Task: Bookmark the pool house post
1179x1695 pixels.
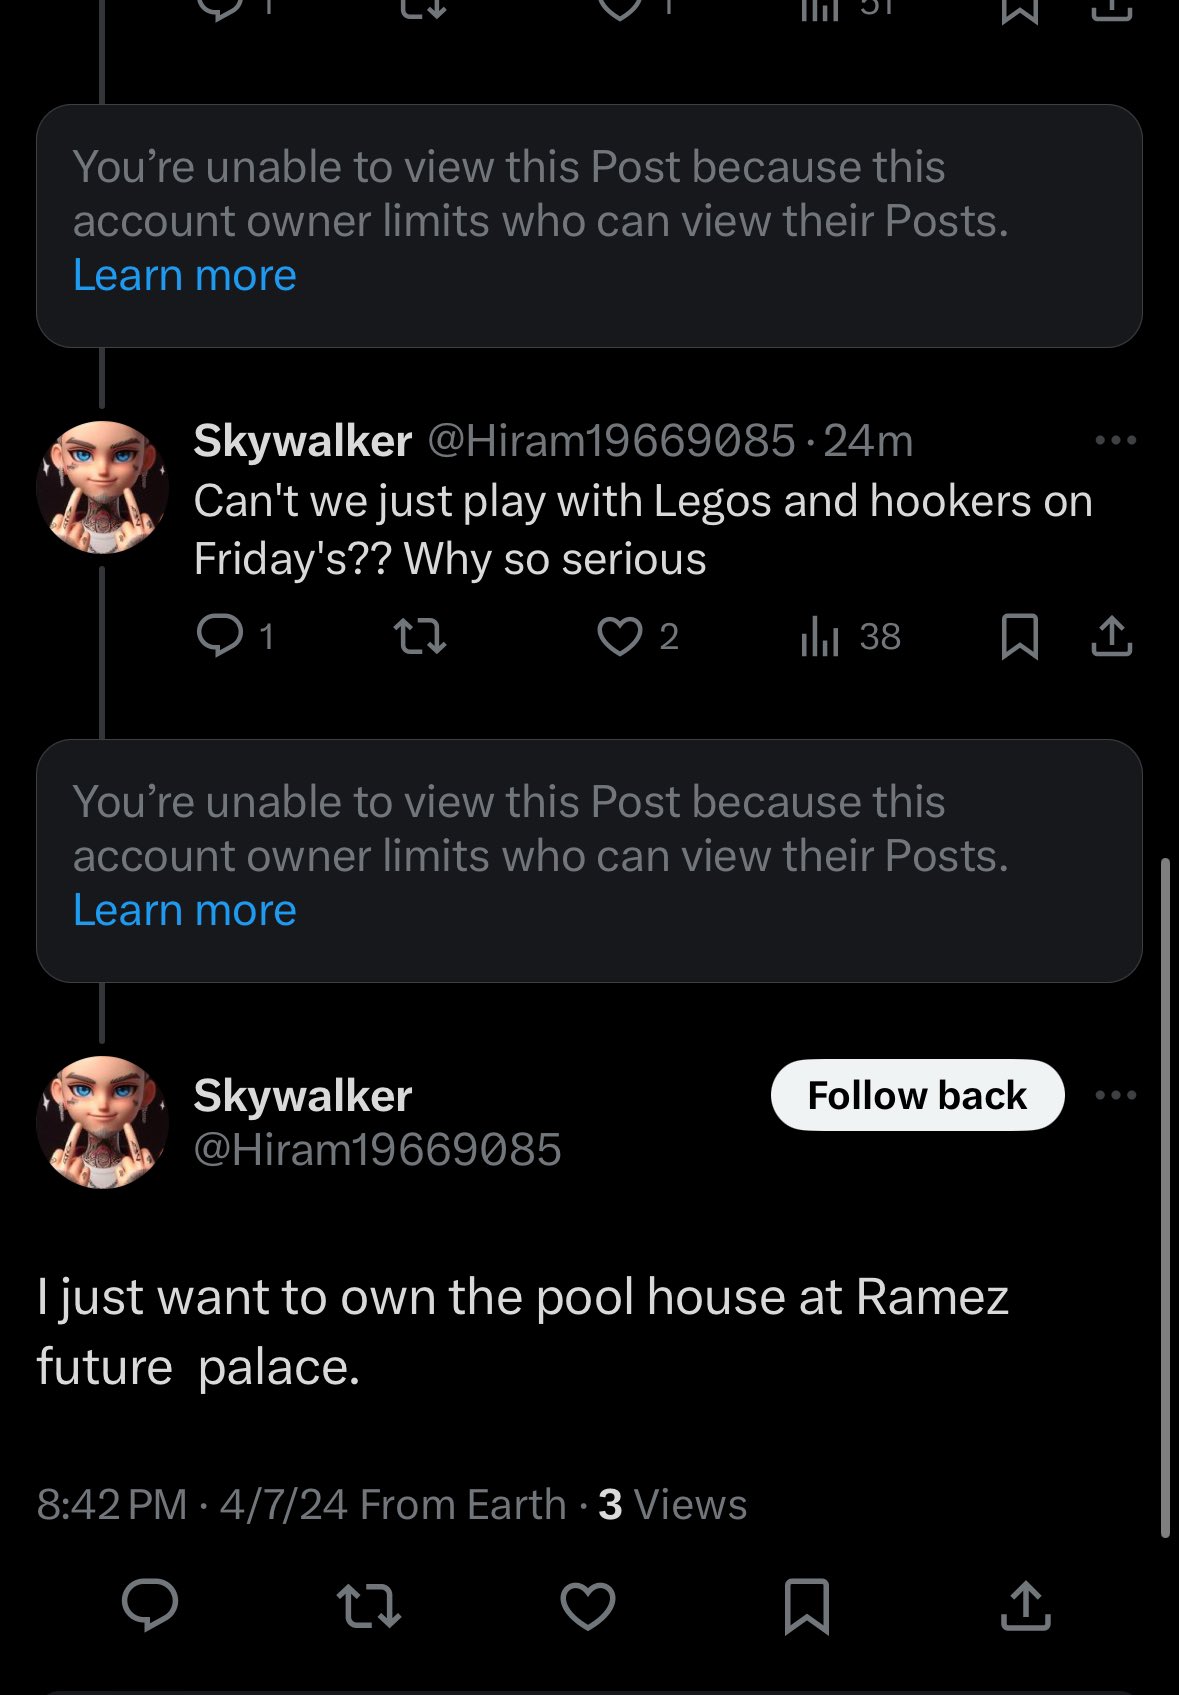Action: tap(807, 1605)
